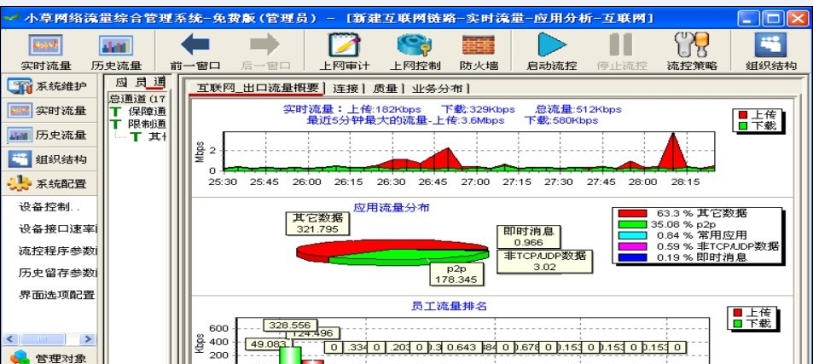The height and width of the screenshot is (364, 813).
Task: Select 系统配置 gear item in sidebar
Action: [49, 184]
